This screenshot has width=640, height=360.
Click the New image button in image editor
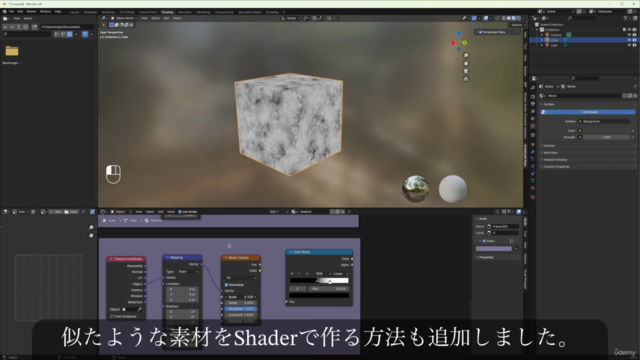(56, 212)
